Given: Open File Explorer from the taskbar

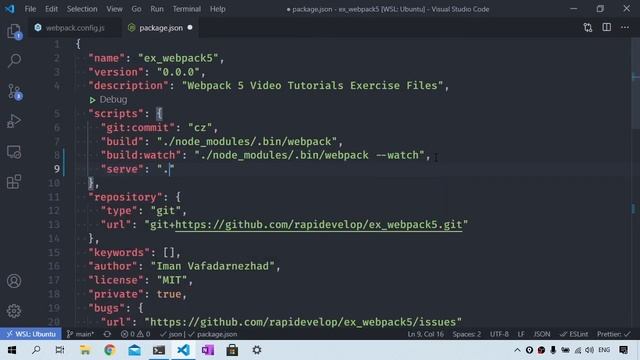Looking at the screenshot, I should [85, 350].
